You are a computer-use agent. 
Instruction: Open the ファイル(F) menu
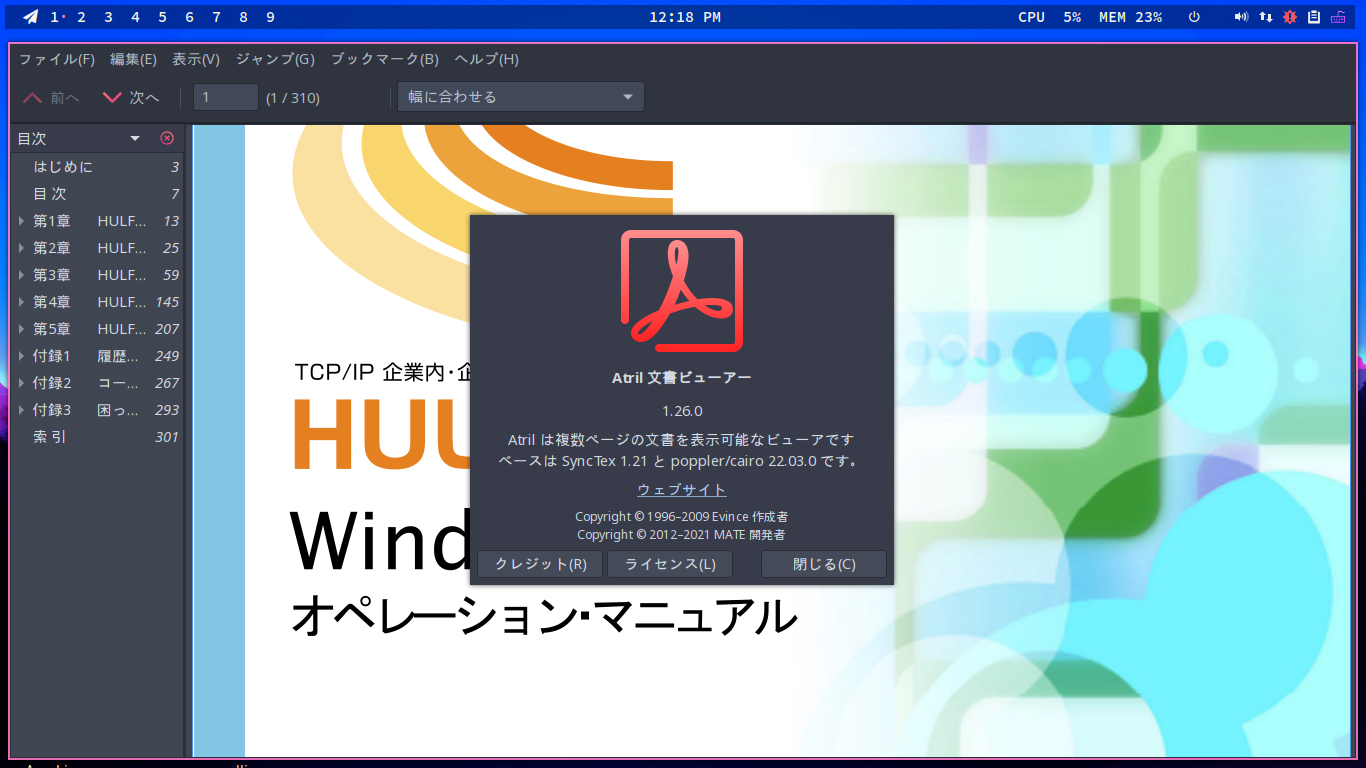click(57, 59)
